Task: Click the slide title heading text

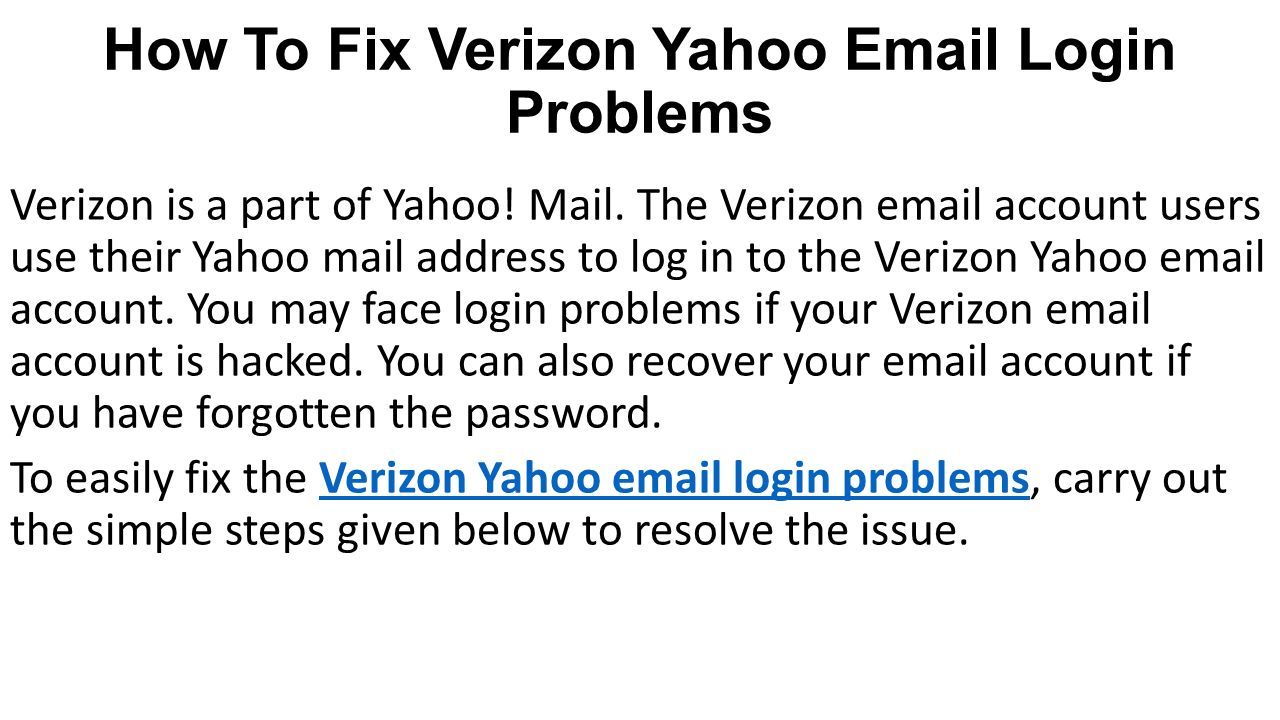Action: click(x=640, y=80)
